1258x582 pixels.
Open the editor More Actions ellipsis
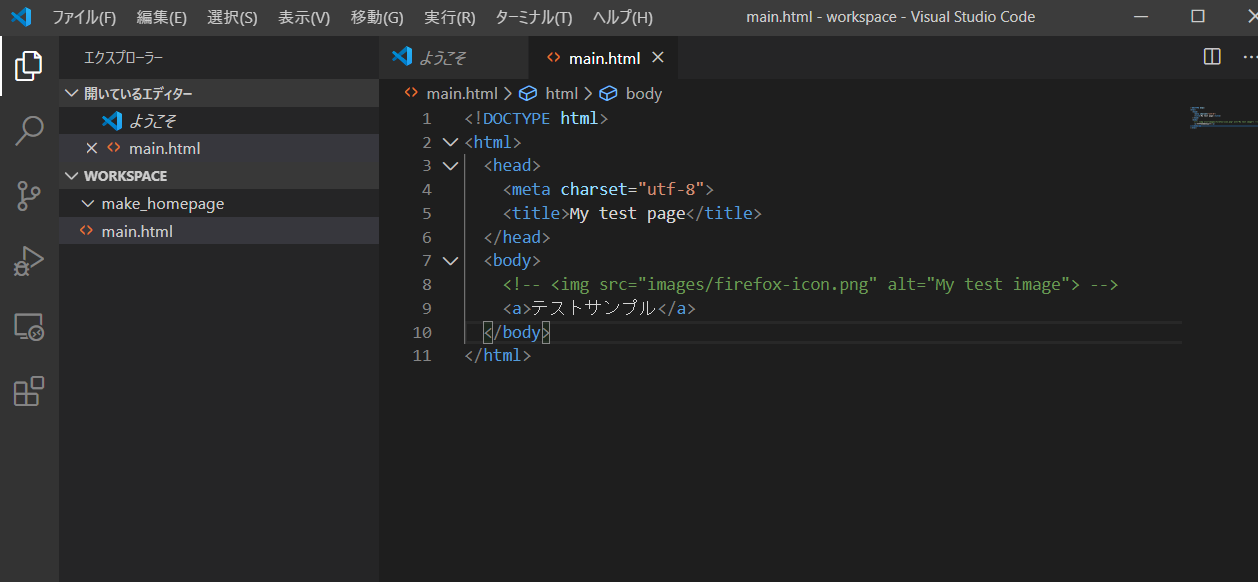(x=1248, y=57)
